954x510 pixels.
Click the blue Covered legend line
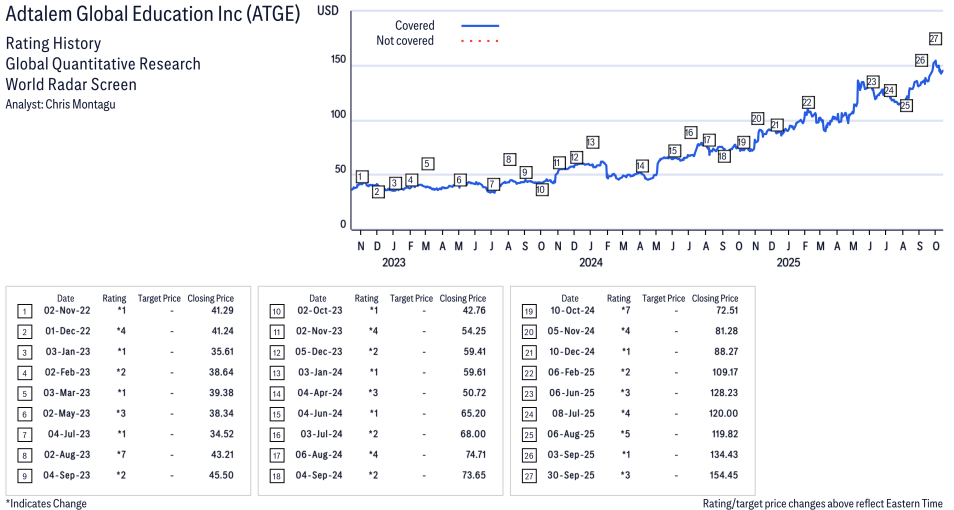pyautogui.click(x=480, y=26)
